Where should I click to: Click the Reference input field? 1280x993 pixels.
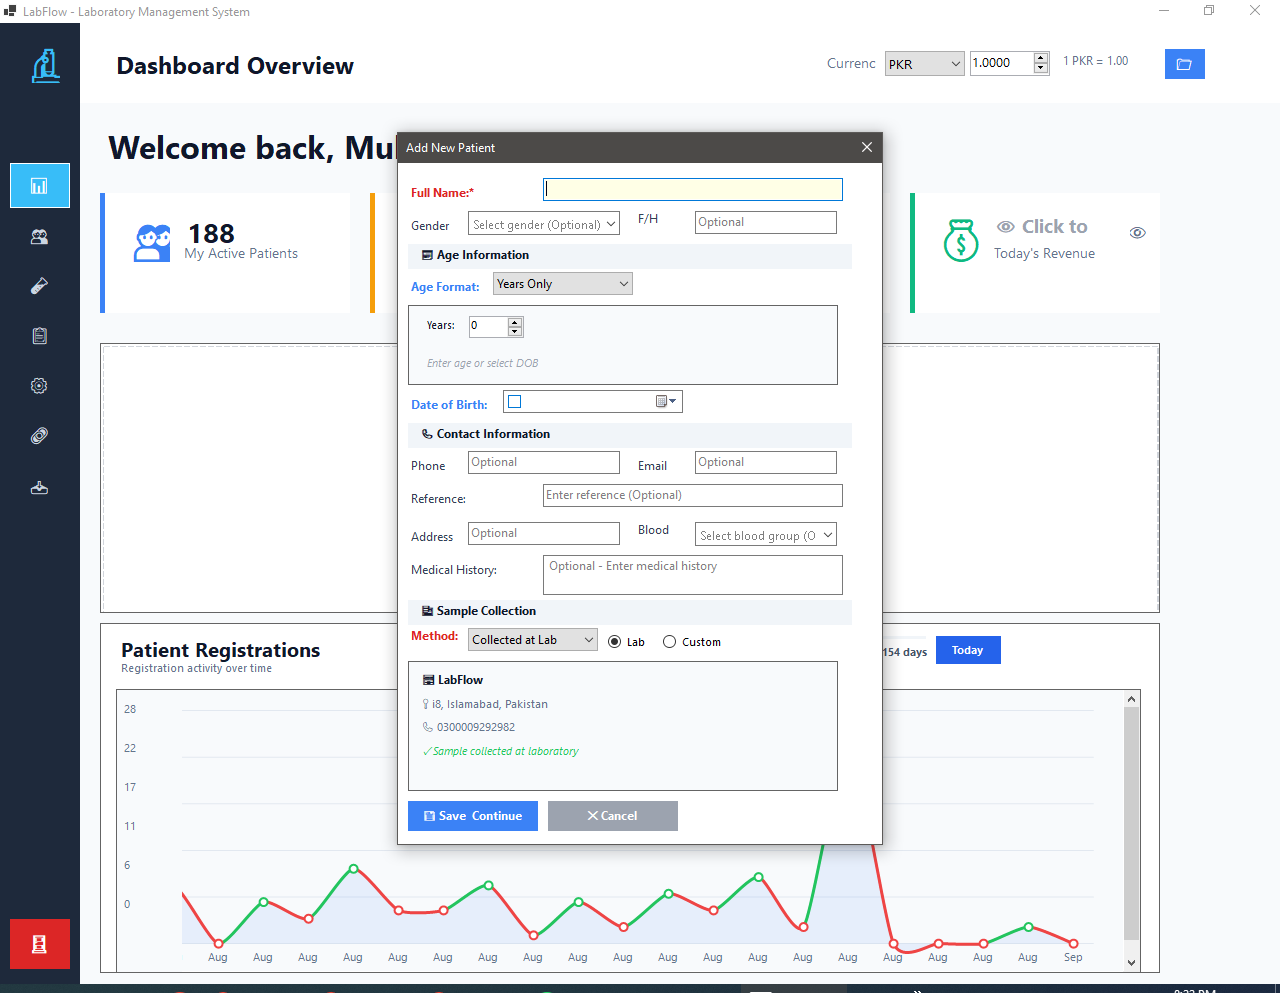coord(693,495)
